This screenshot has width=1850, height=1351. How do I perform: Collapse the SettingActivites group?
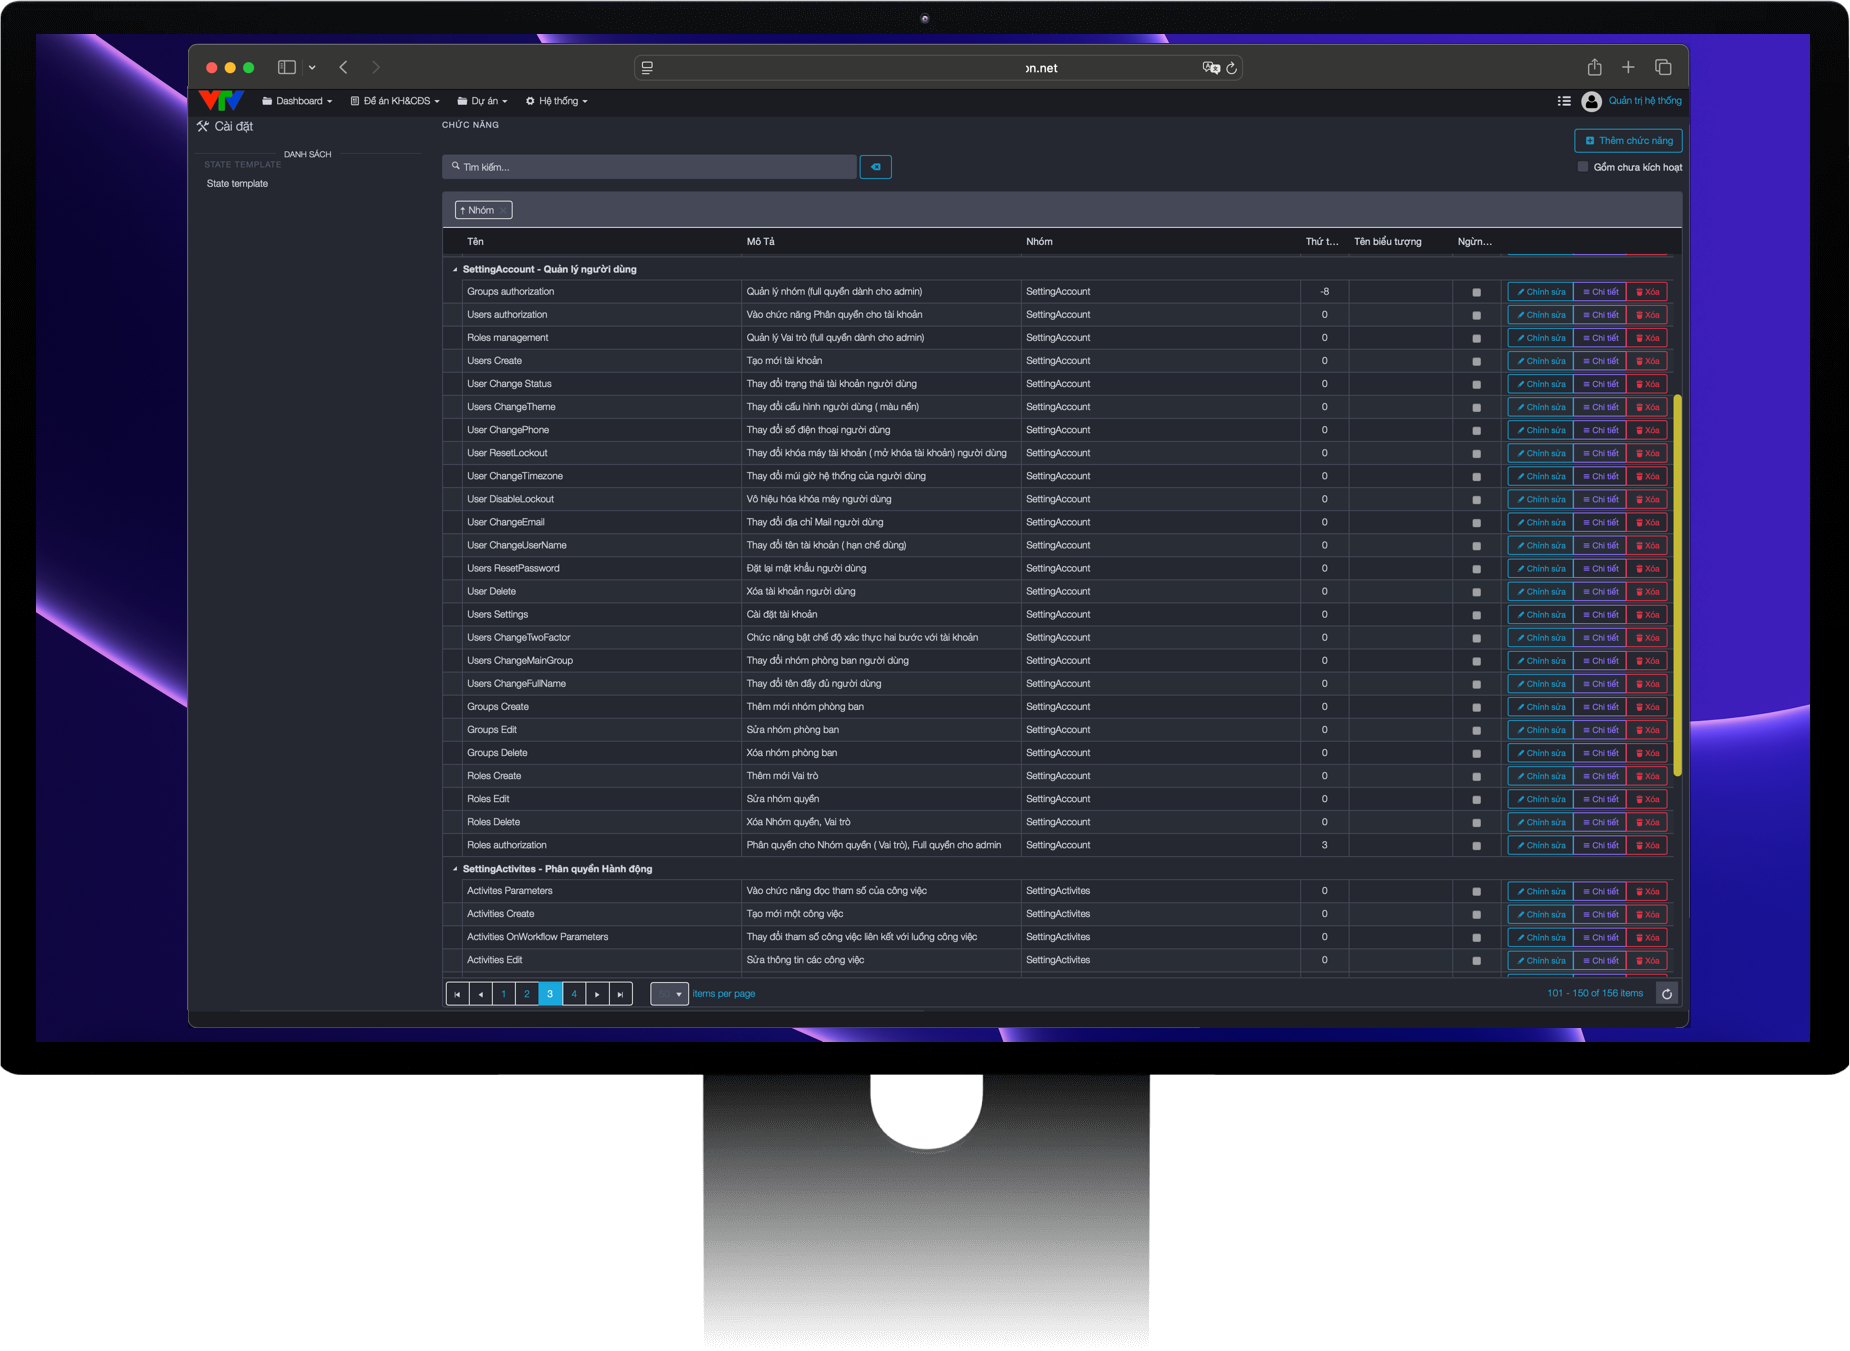[455, 869]
